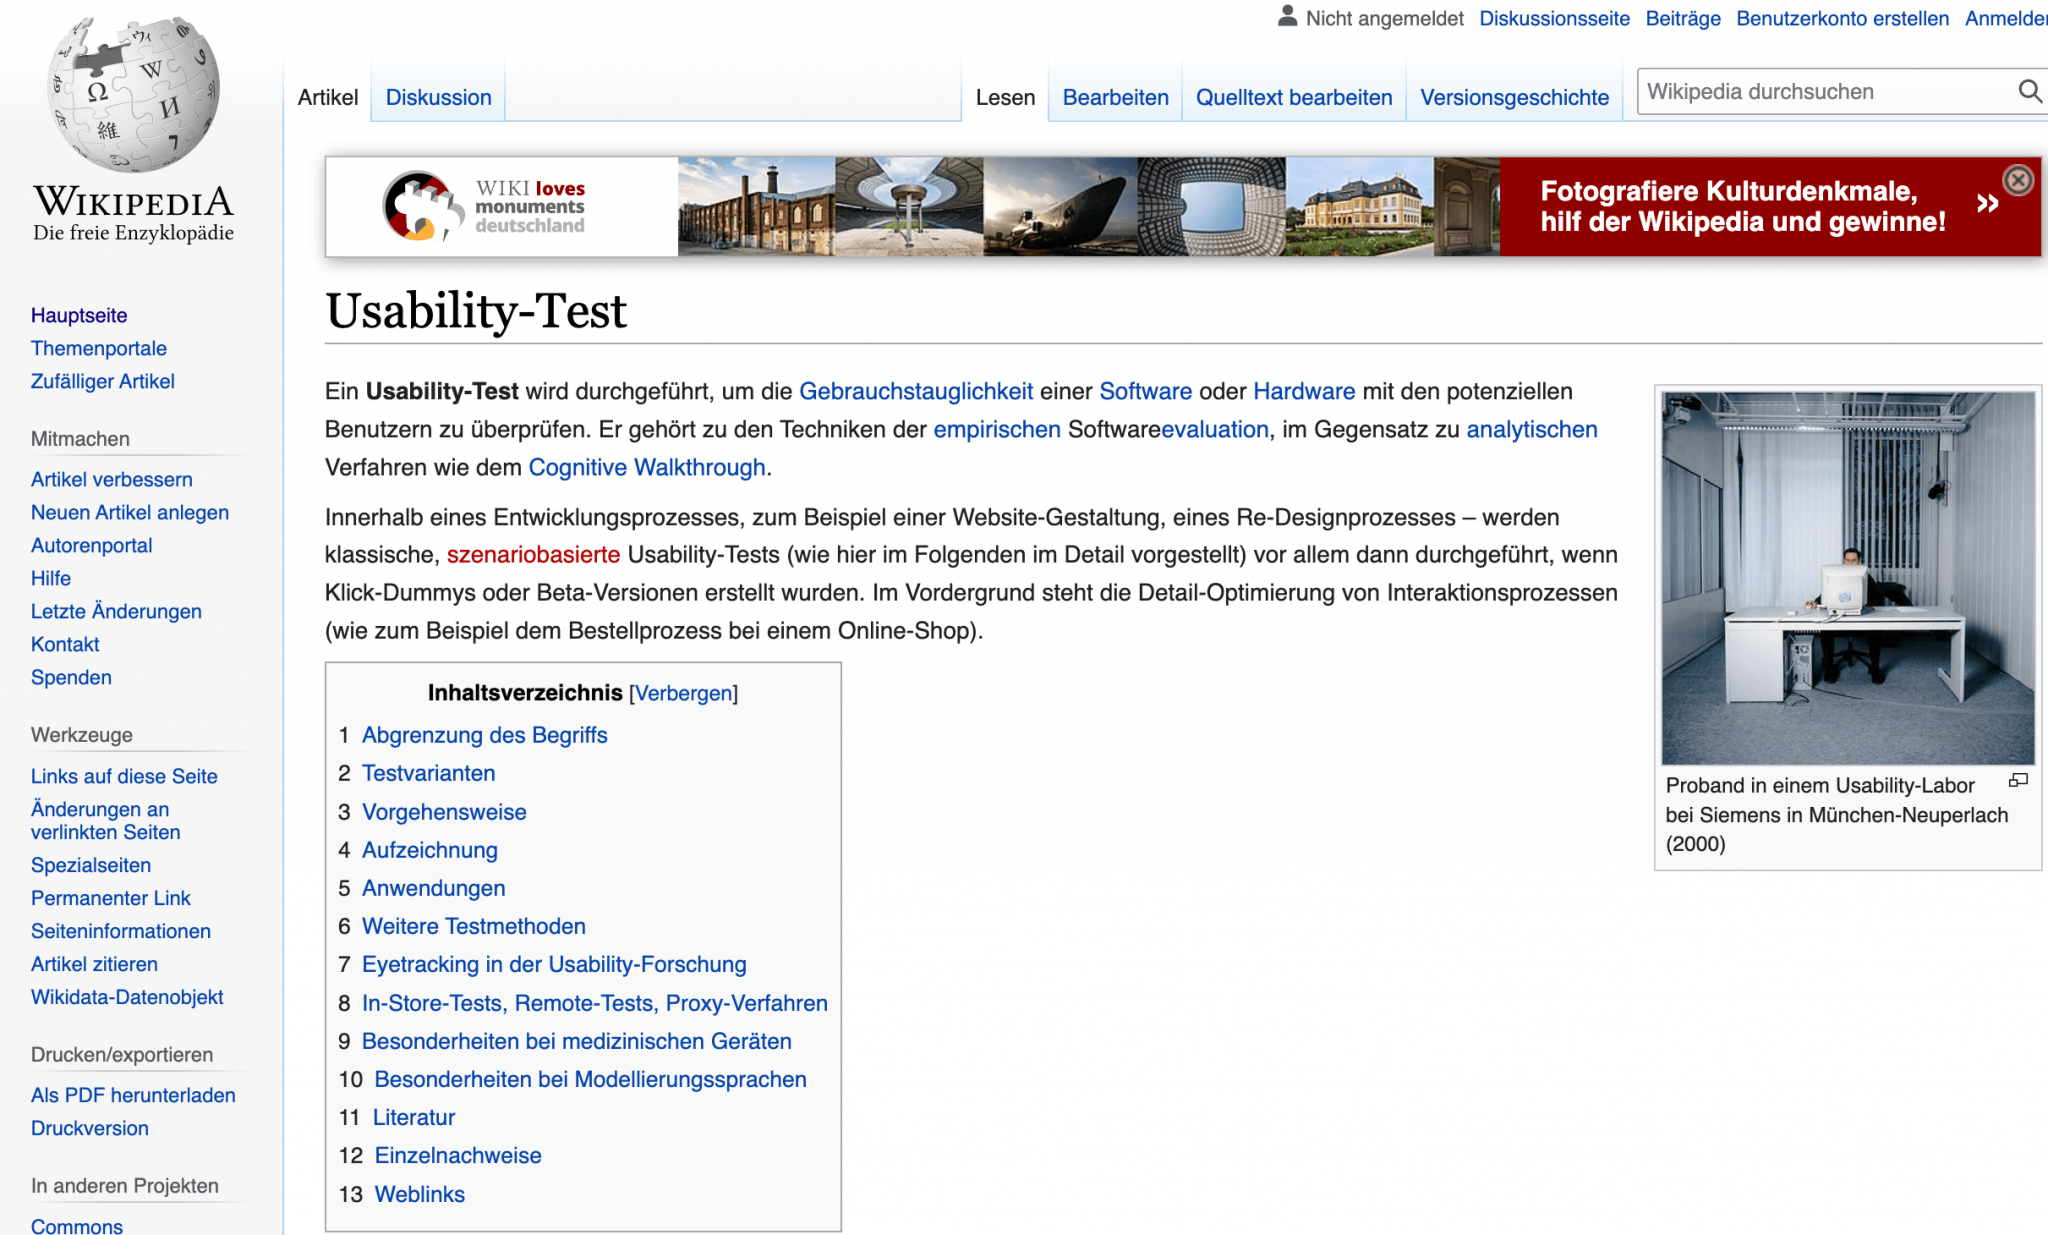2048x1235 pixels.
Task: Switch to the Diskussion tab
Action: 438,97
